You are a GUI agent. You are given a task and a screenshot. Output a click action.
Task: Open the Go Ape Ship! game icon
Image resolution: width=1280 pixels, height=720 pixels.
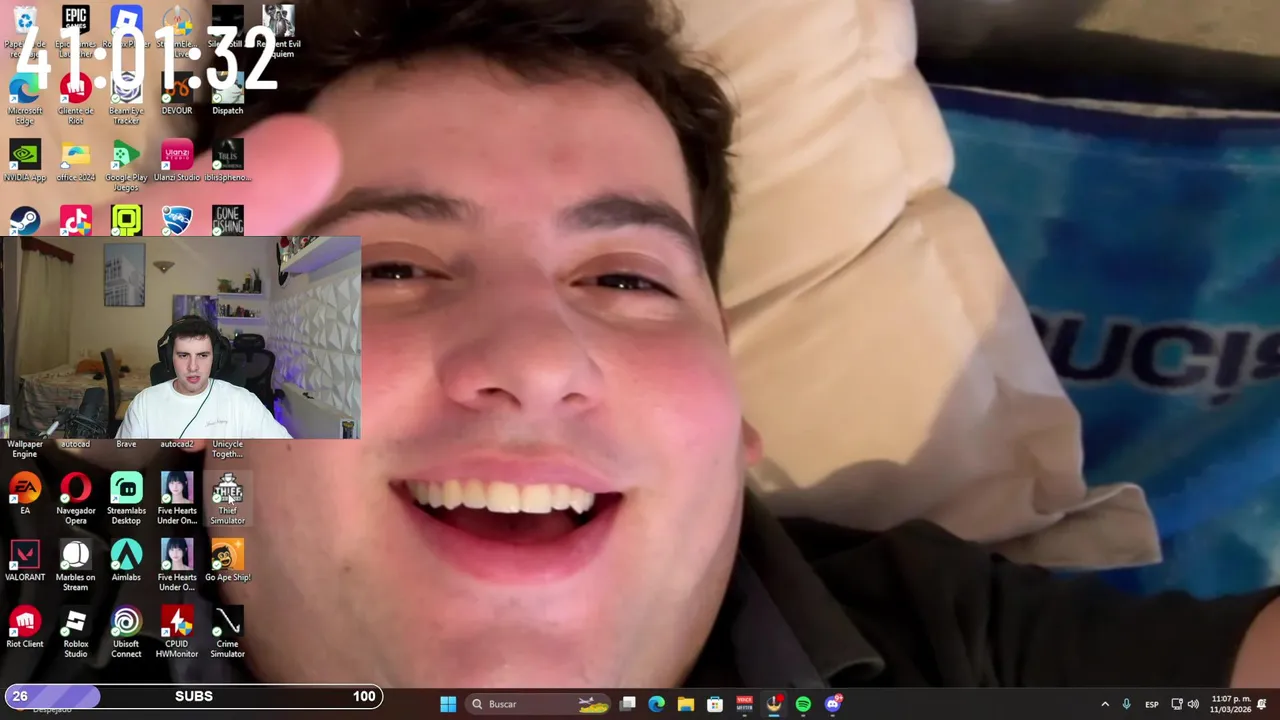tap(227, 561)
